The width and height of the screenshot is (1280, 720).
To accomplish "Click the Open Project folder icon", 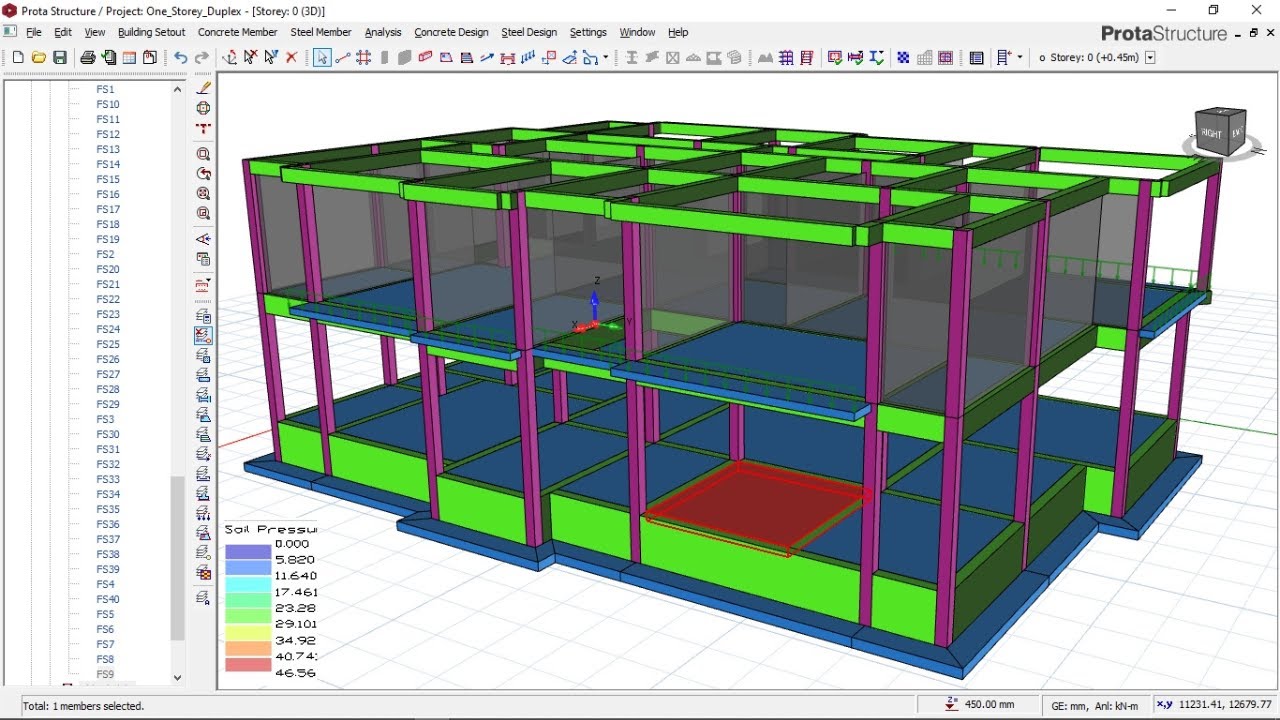I will pyautogui.click(x=38, y=58).
